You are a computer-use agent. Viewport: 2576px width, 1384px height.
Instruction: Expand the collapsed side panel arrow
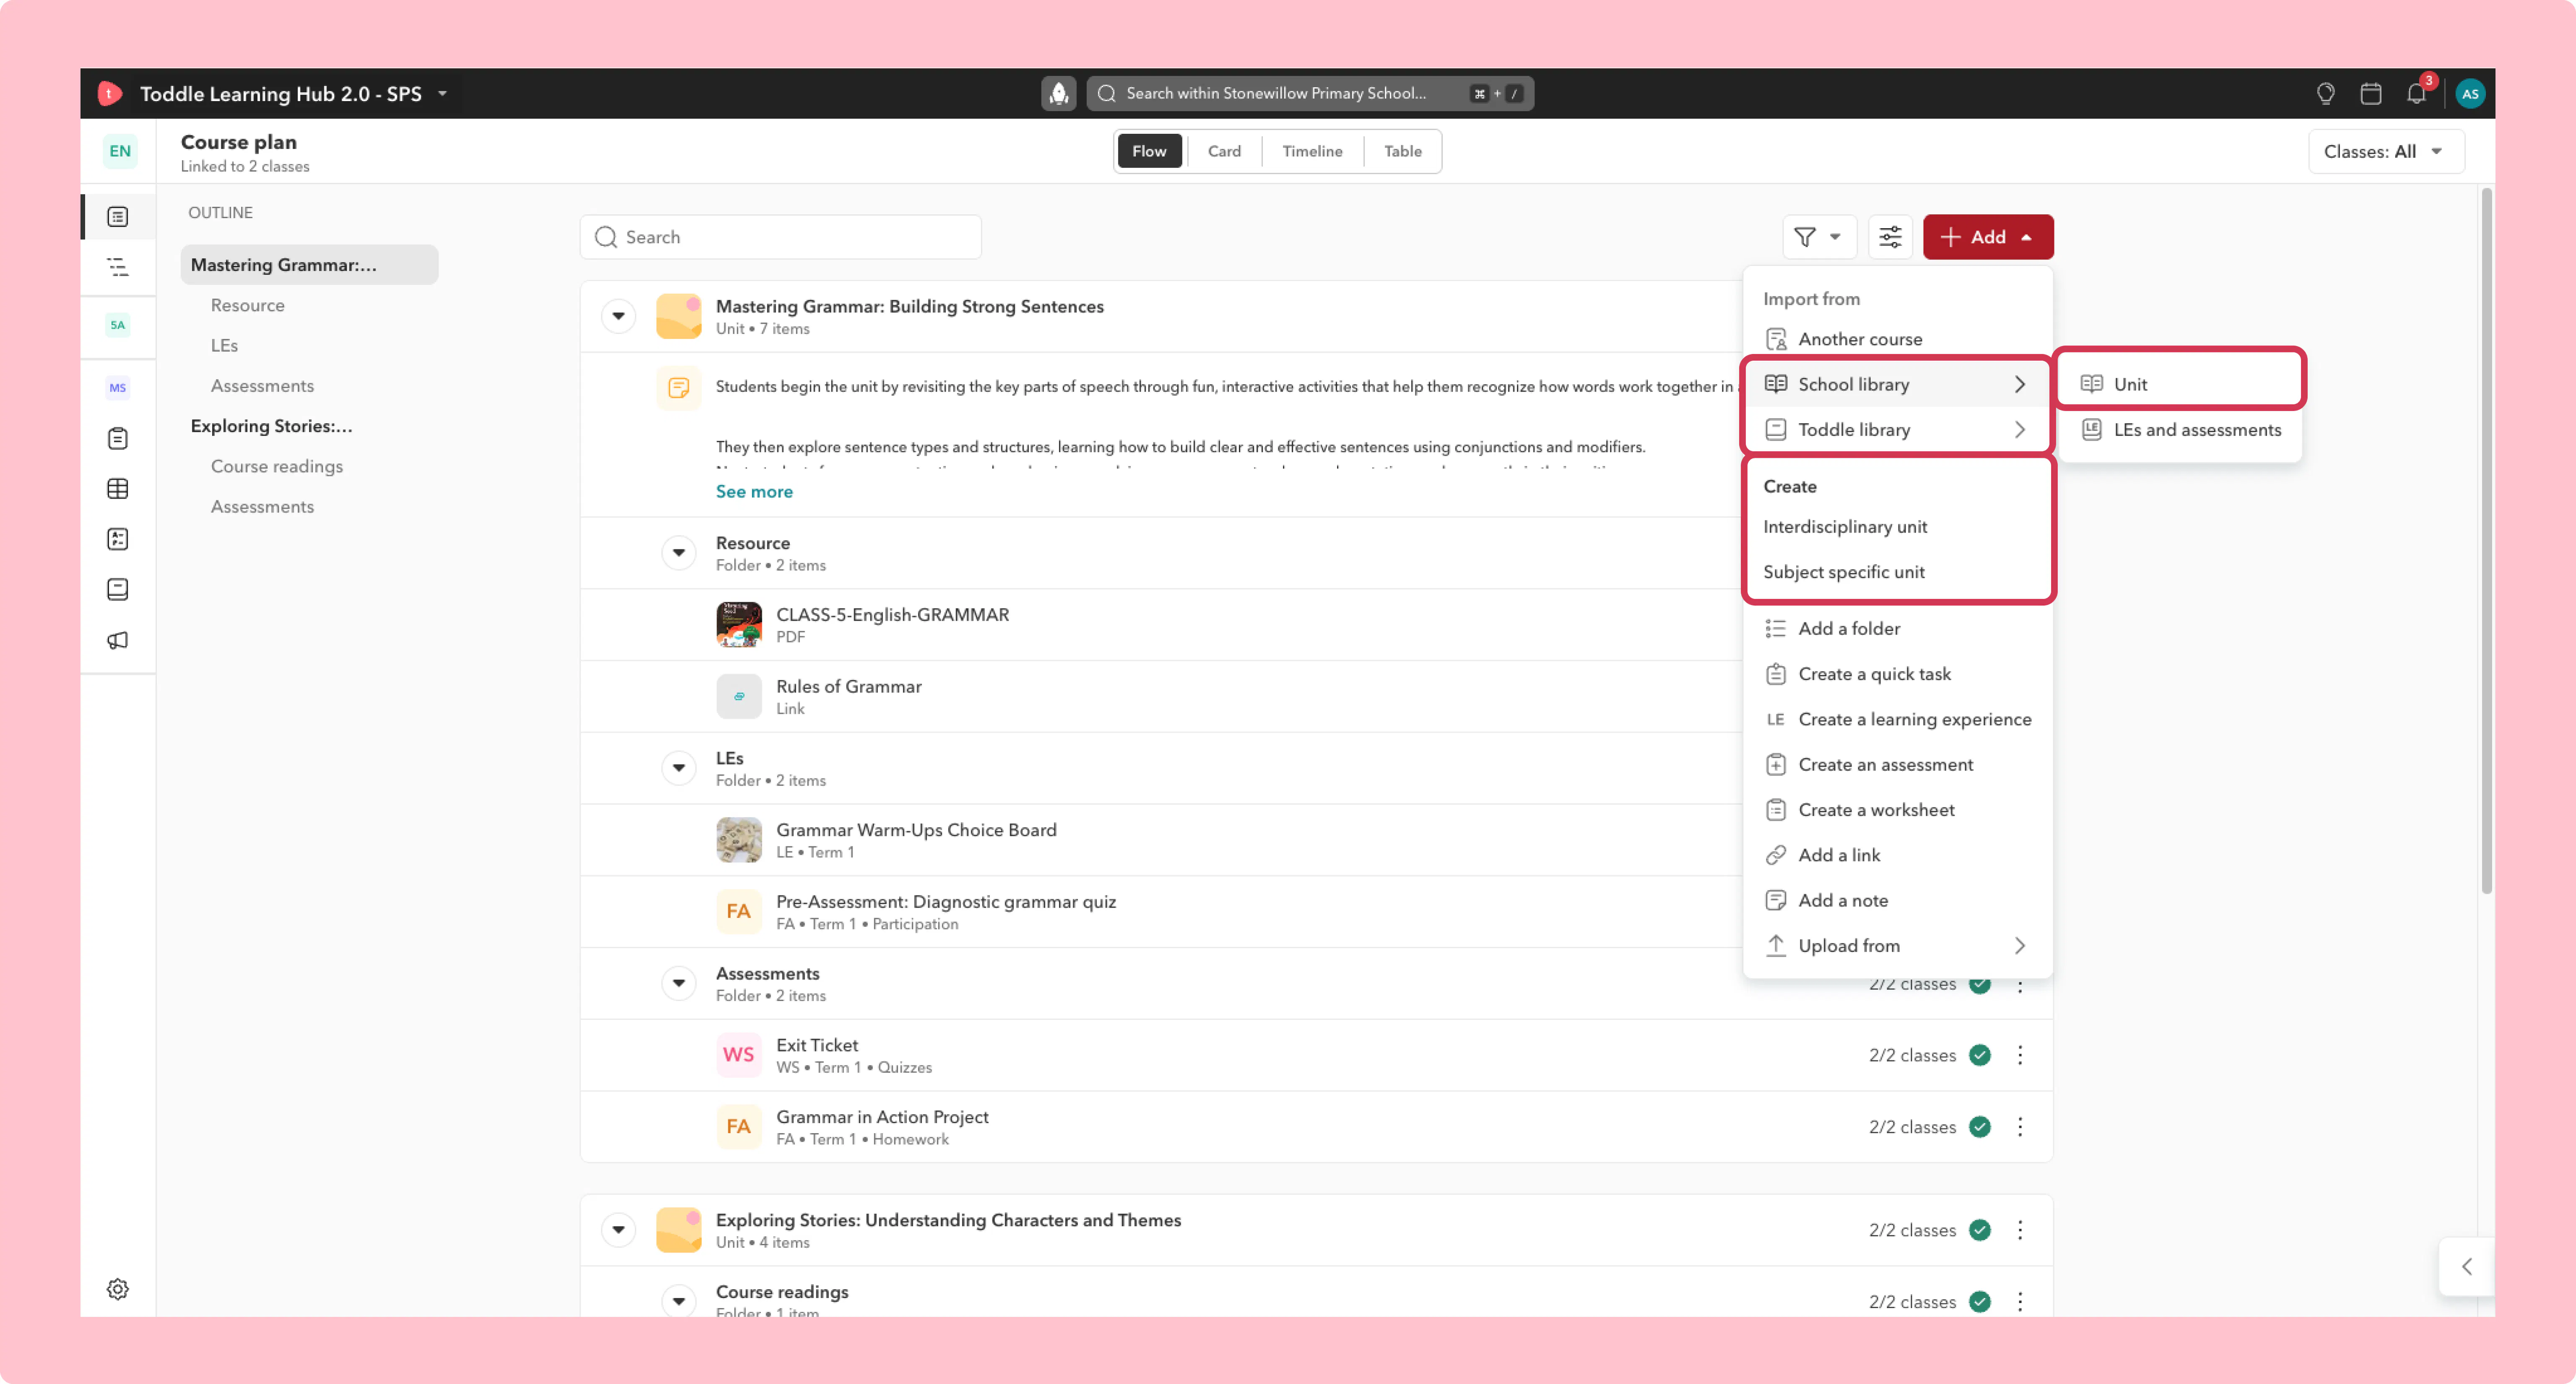[x=2467, y=1267]
